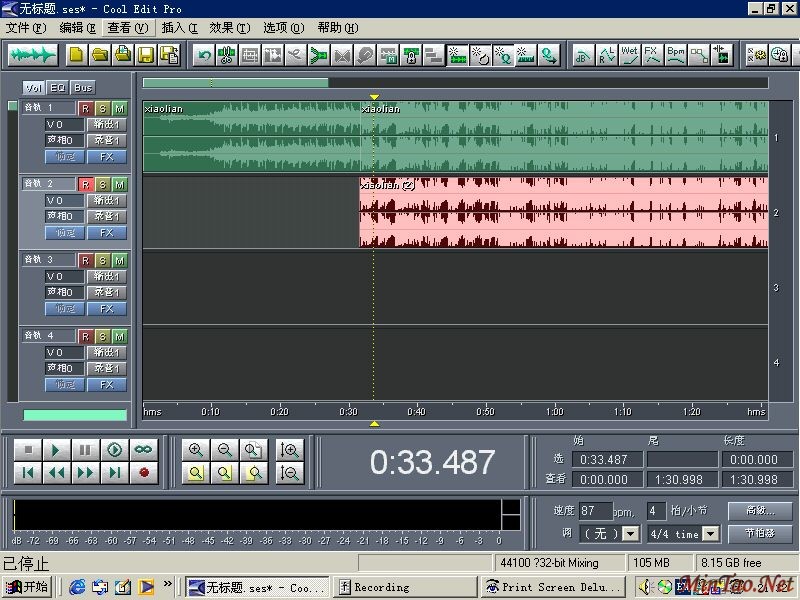Click the Loop play infinity icon

[x=143, y=450]
